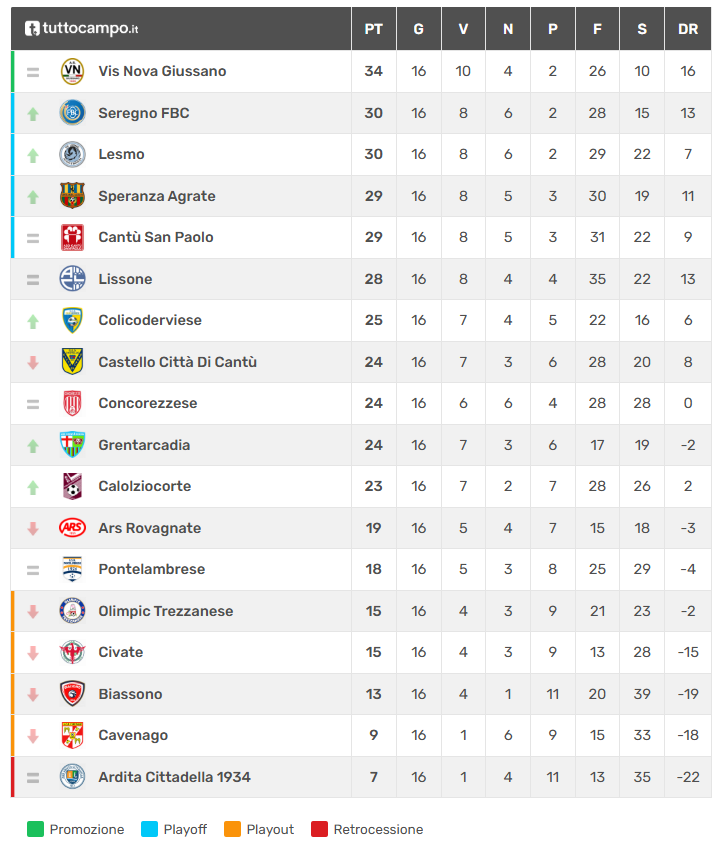Sort standings by DR column header
This screenshot has height=842, width=722.
pos(688,29)
